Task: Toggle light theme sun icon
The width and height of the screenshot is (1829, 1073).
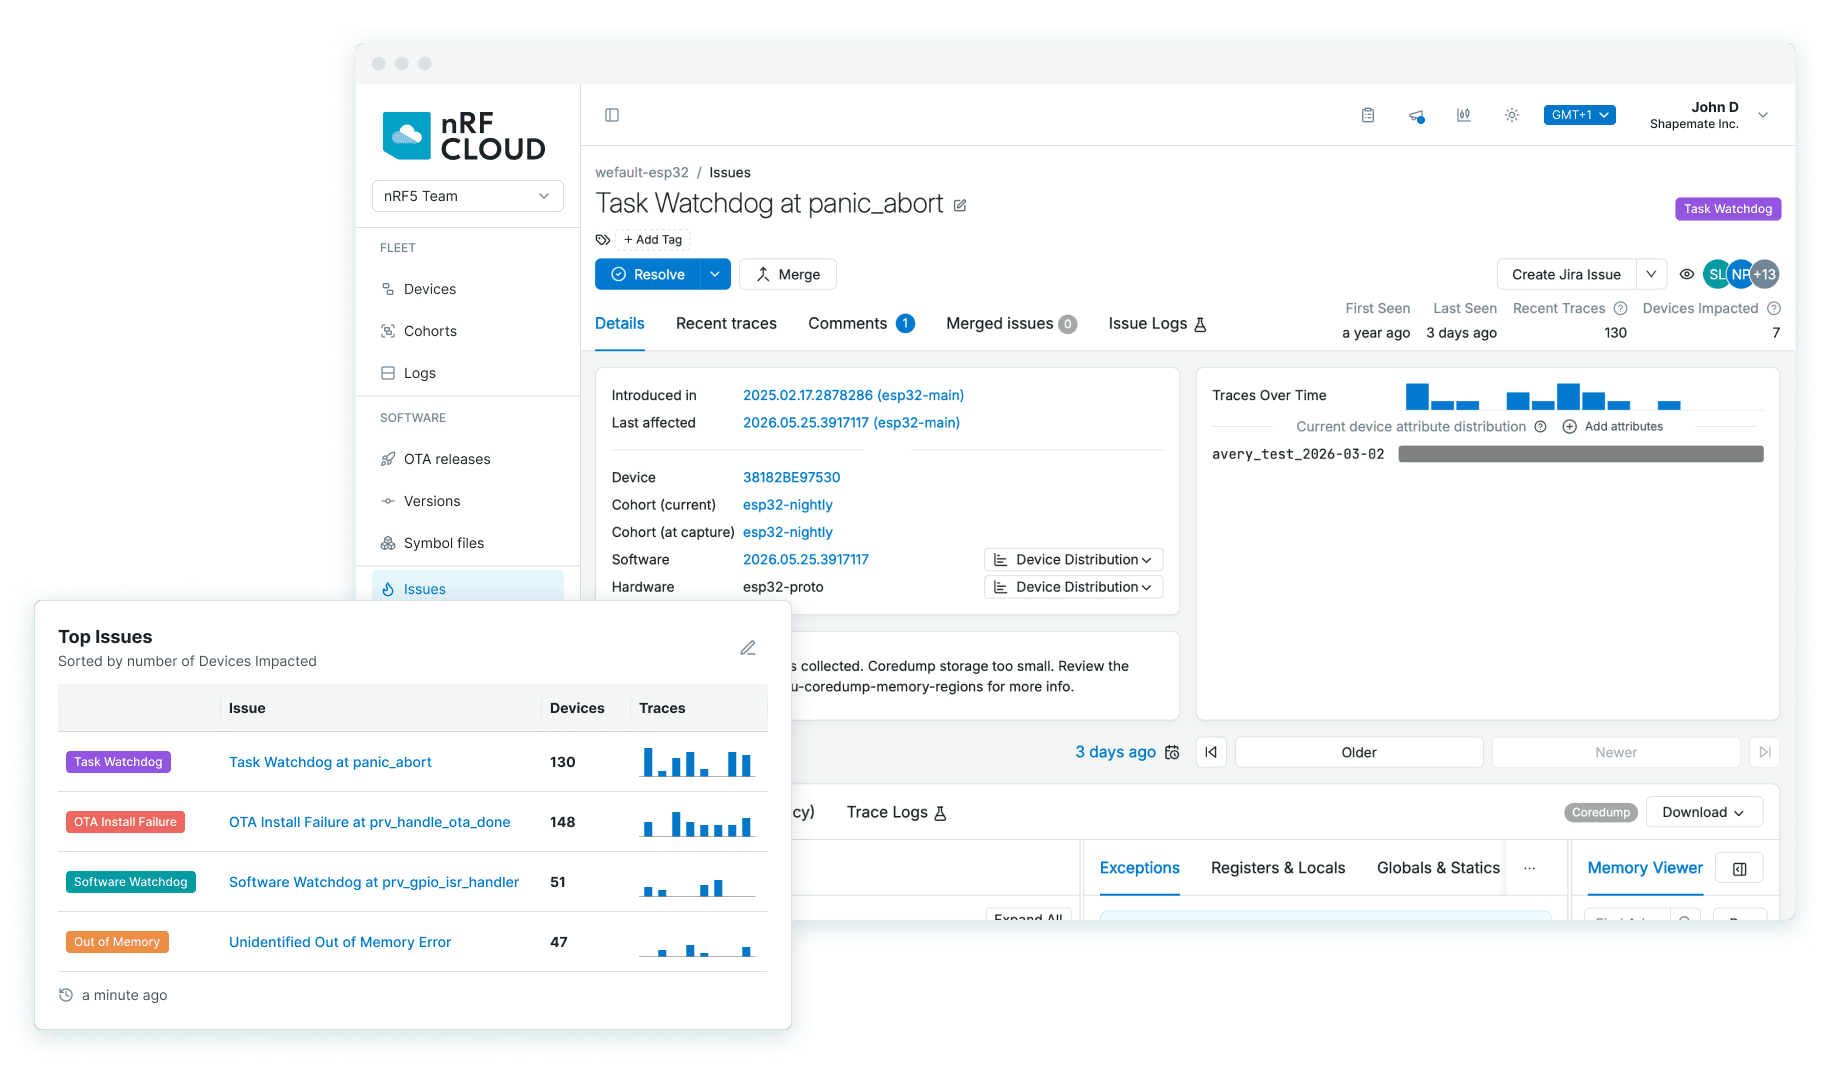Action: [1512, 115]
